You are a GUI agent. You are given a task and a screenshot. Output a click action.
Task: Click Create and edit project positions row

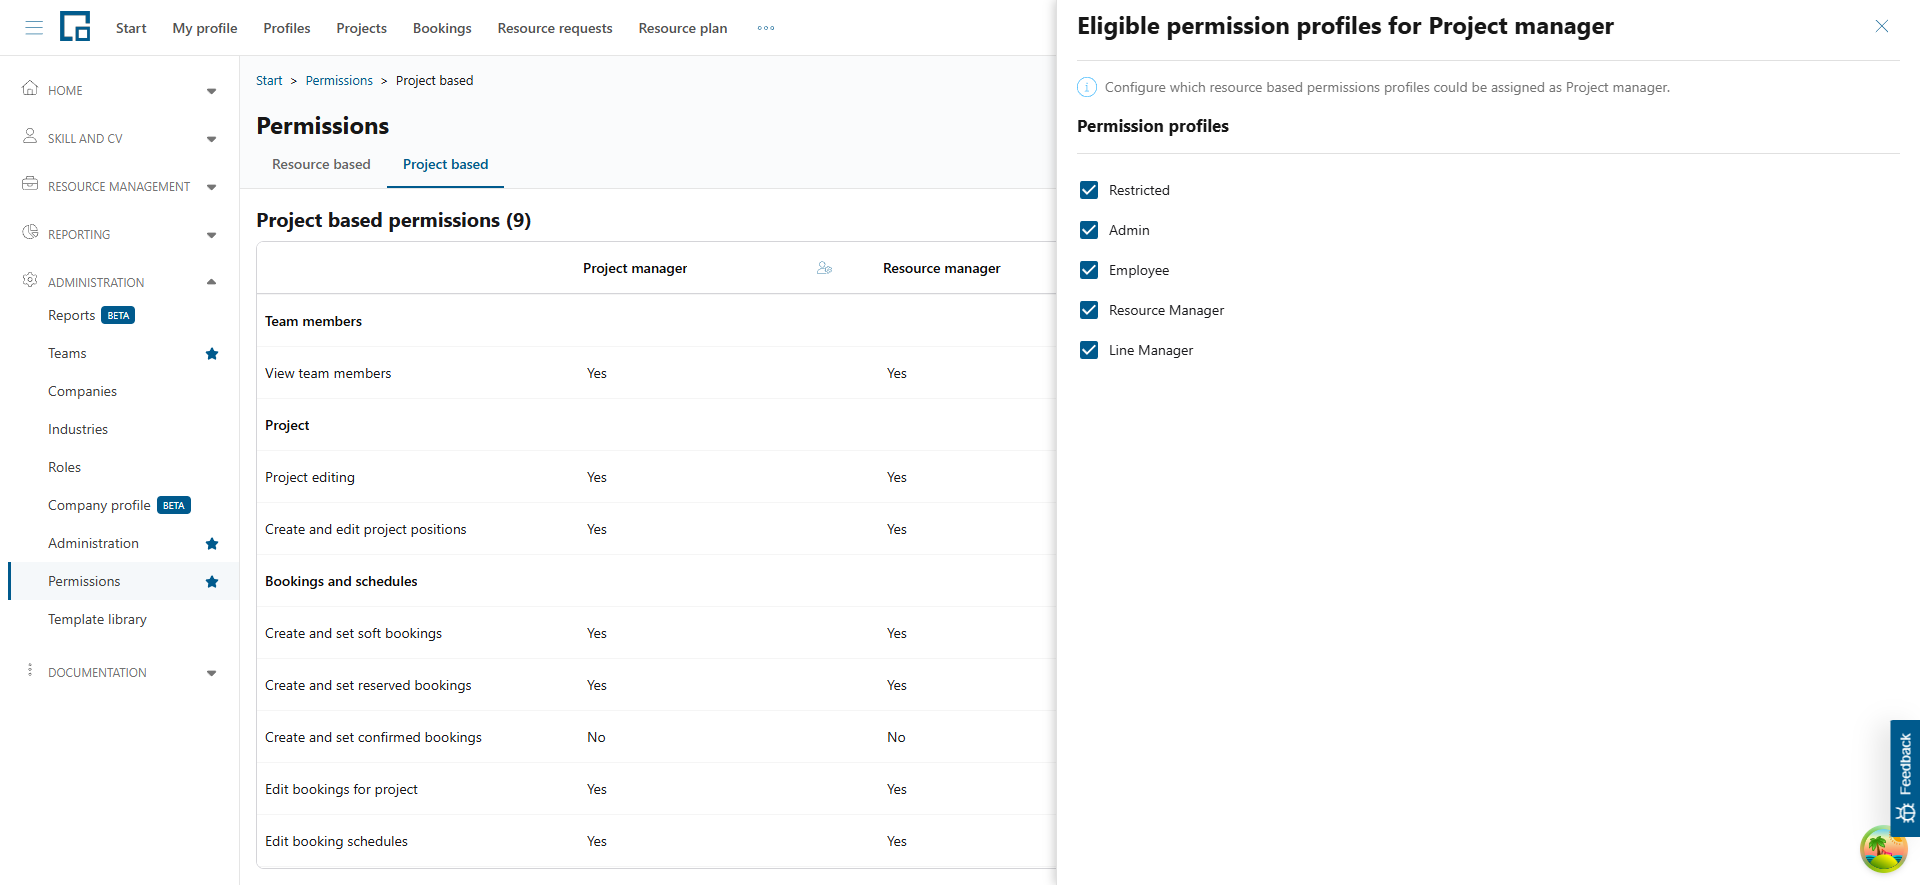(x=366, y=529)
